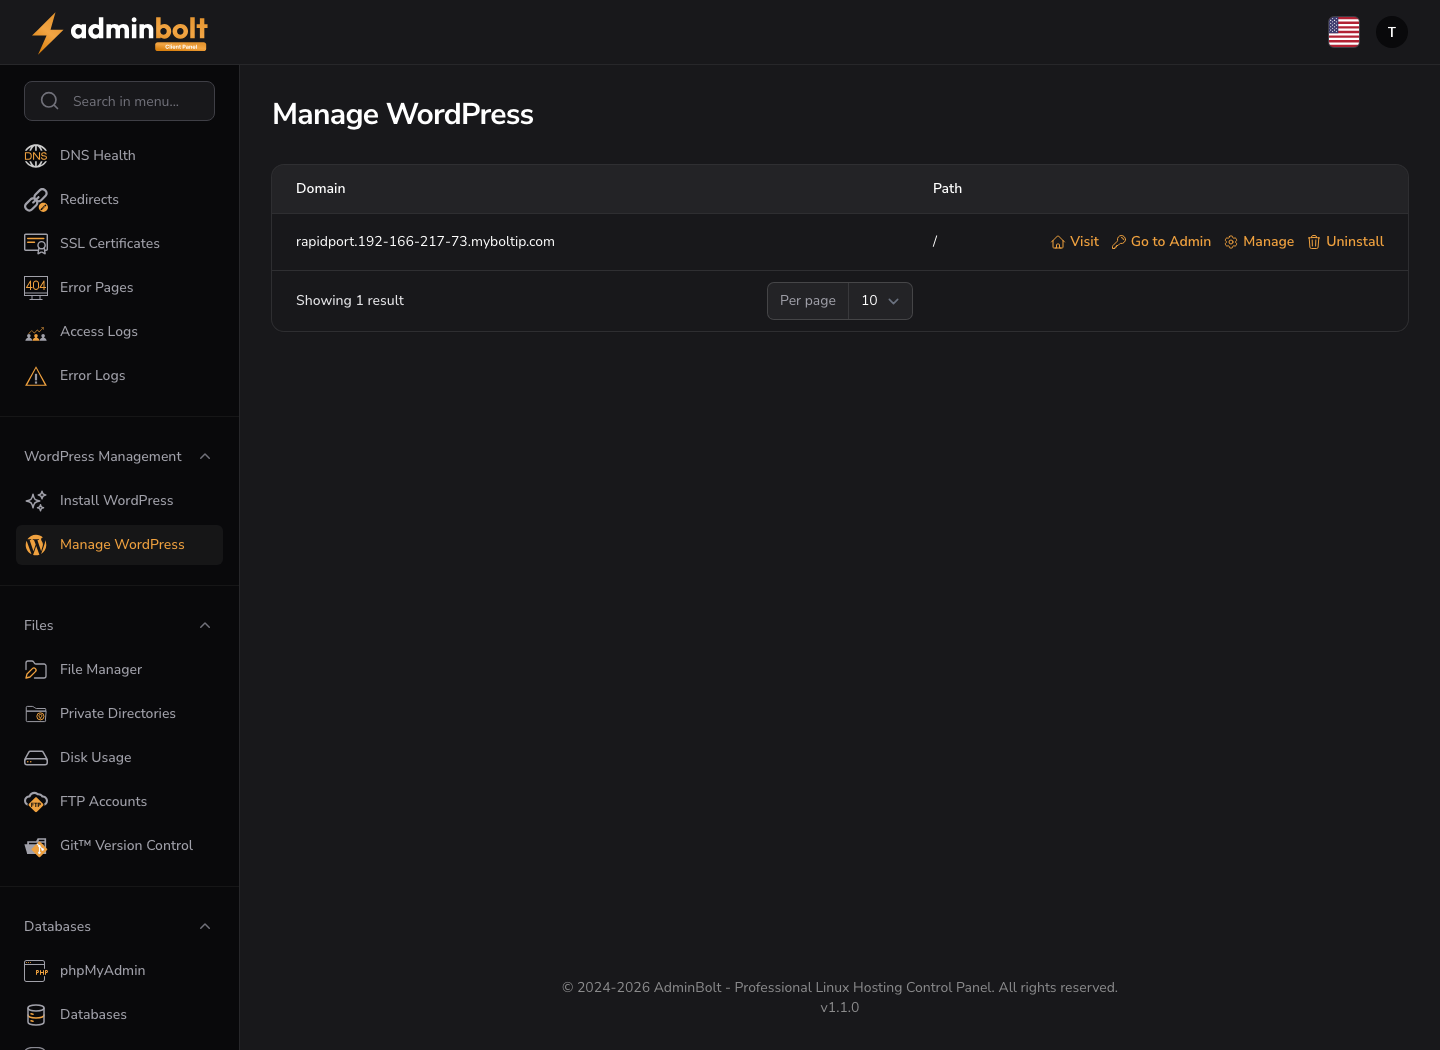Open user menu via T avatar
Viewport: 1440px width, 1050px height.
pyautogui.click(x=1392, y=32)
